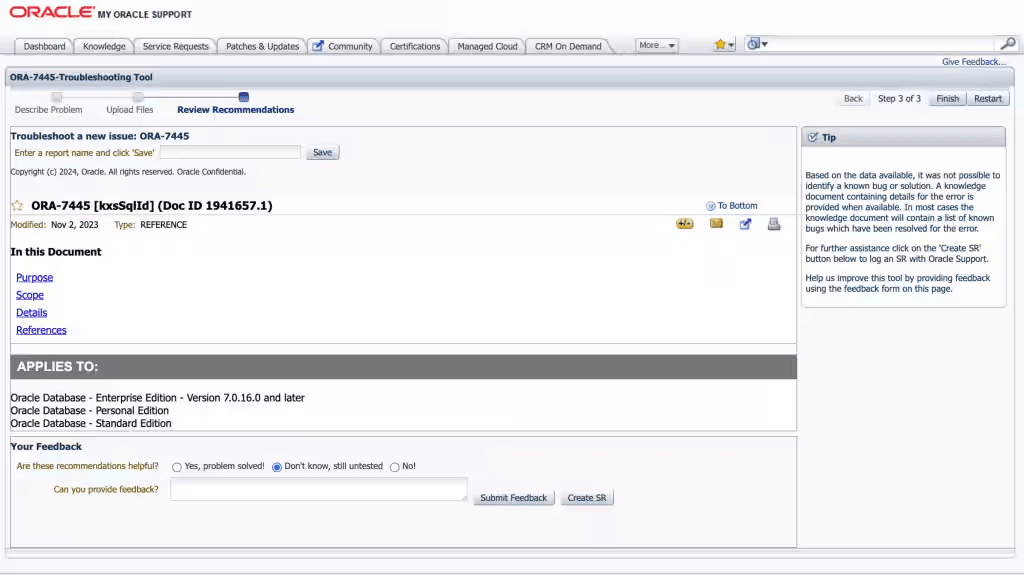Click the Oracle logo
This screenshot has width=1024, height=575.
(52, 12)
